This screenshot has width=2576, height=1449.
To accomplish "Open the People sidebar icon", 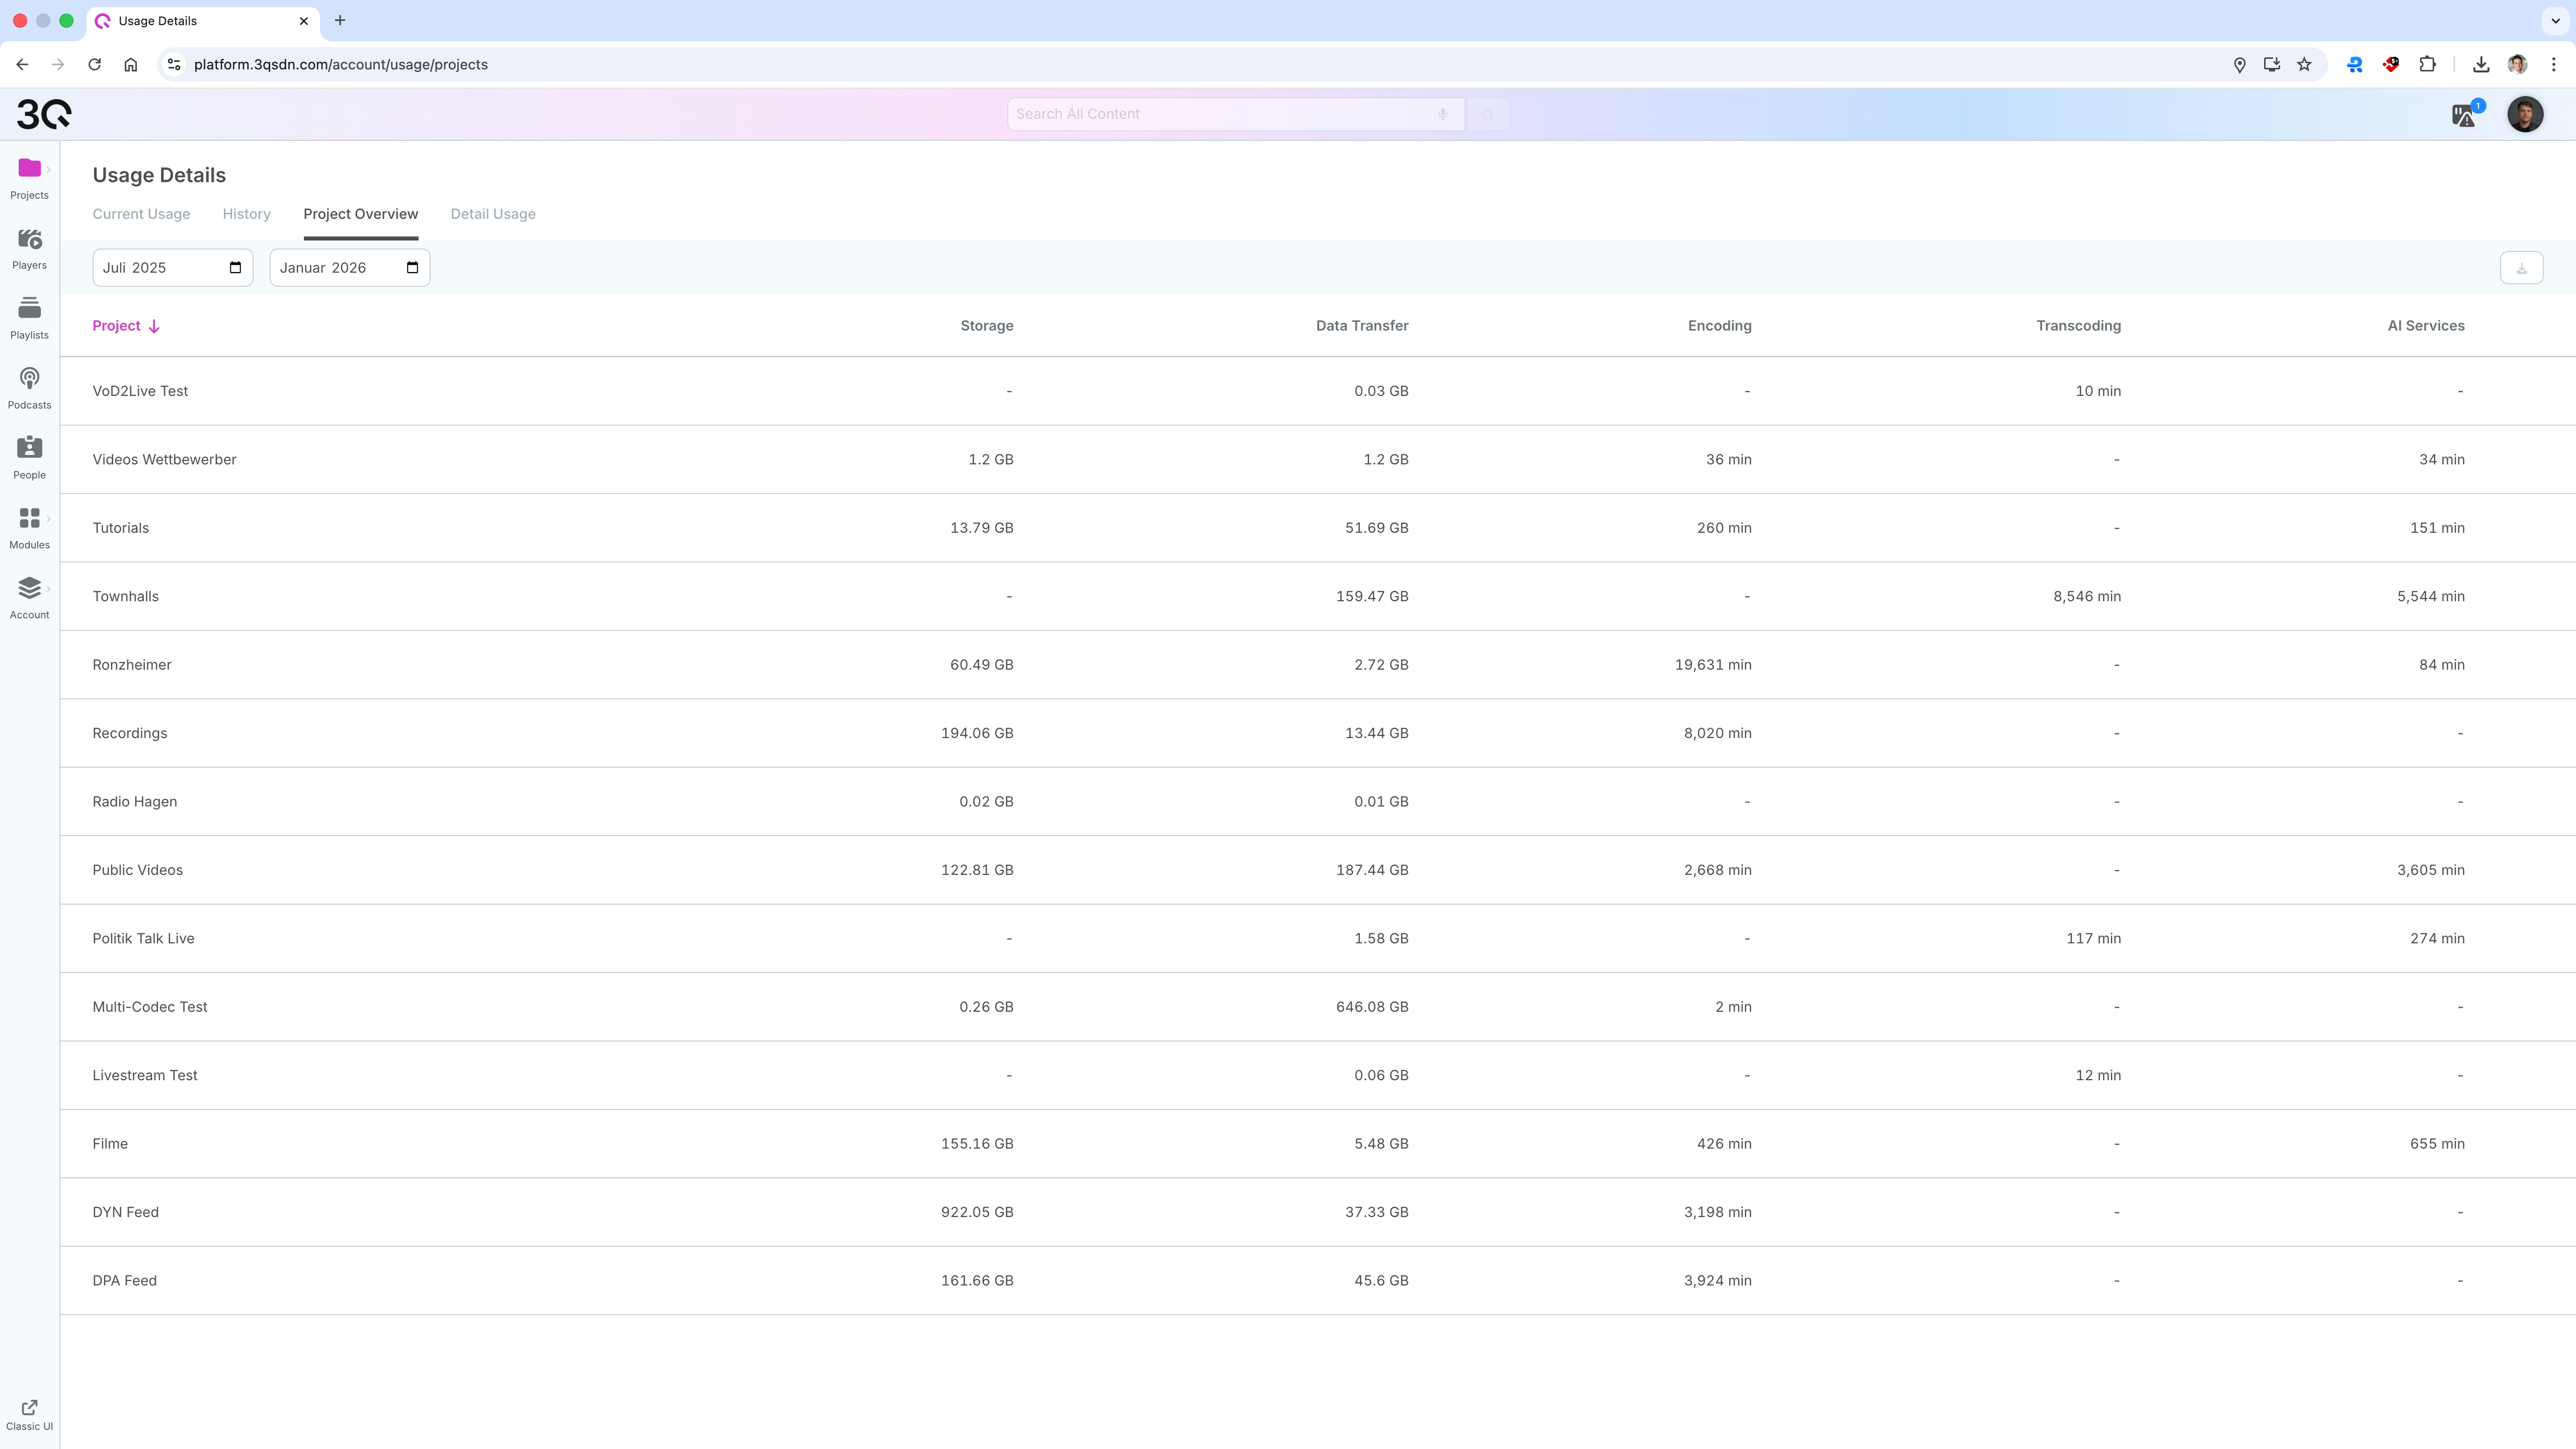I will click(29, 449).
